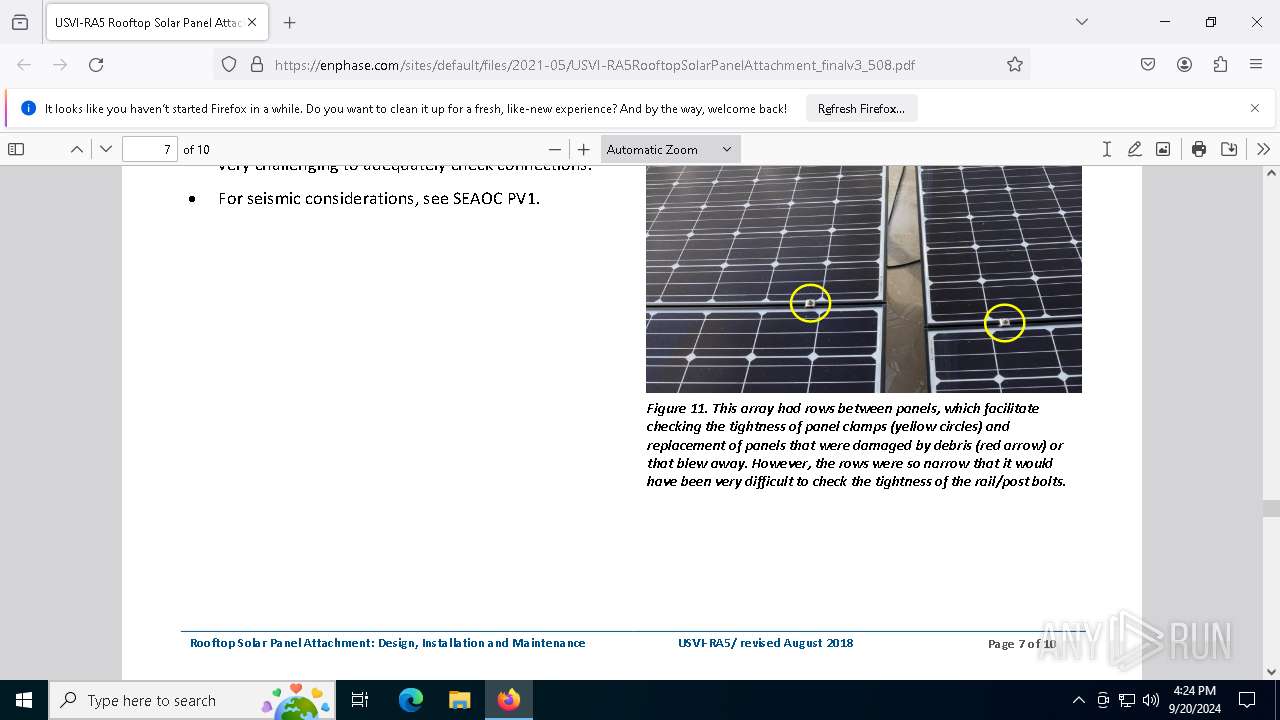Screen dimensions: 1280x720
Task: Select the USVI-RA5 Rooftop Solar Panel tab
Action: pos(146,22)
